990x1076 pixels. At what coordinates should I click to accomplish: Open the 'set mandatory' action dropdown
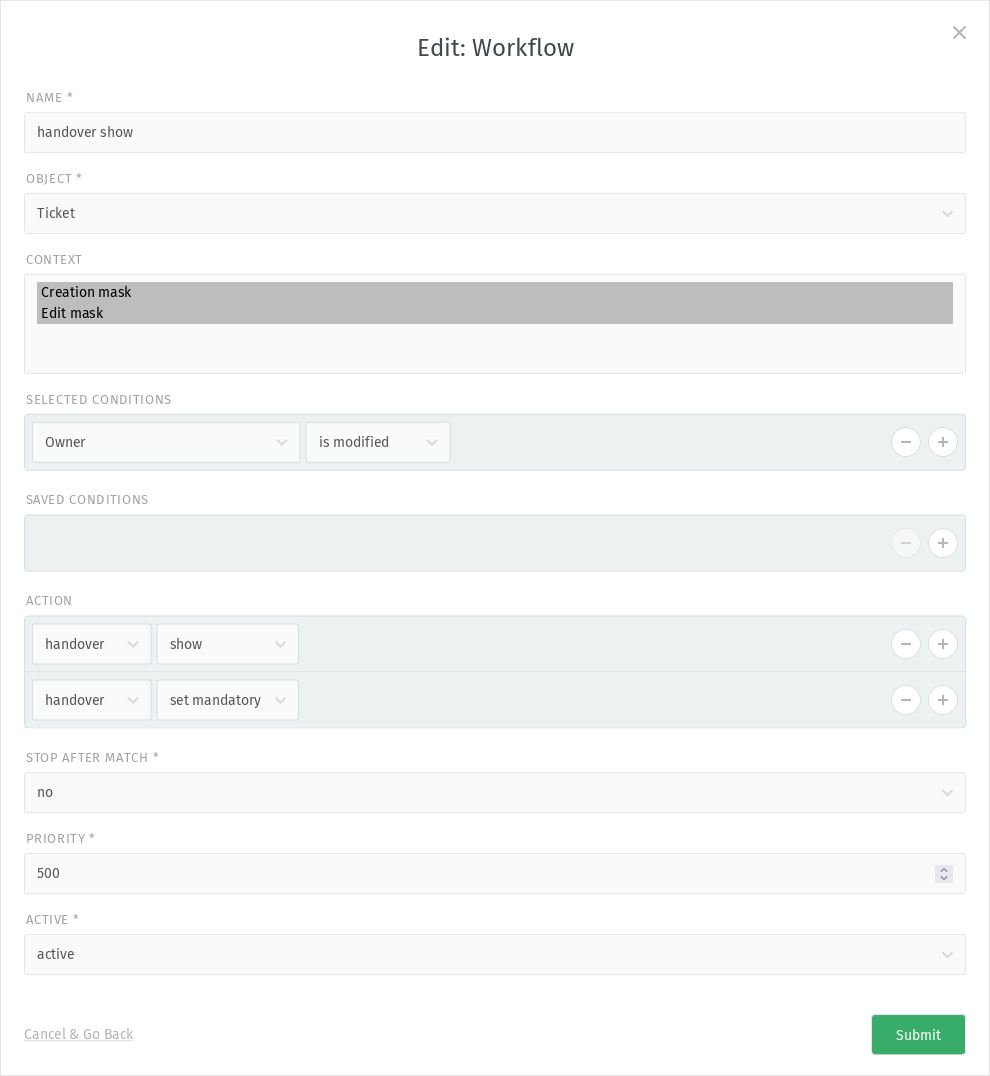(x=228, y=700)
